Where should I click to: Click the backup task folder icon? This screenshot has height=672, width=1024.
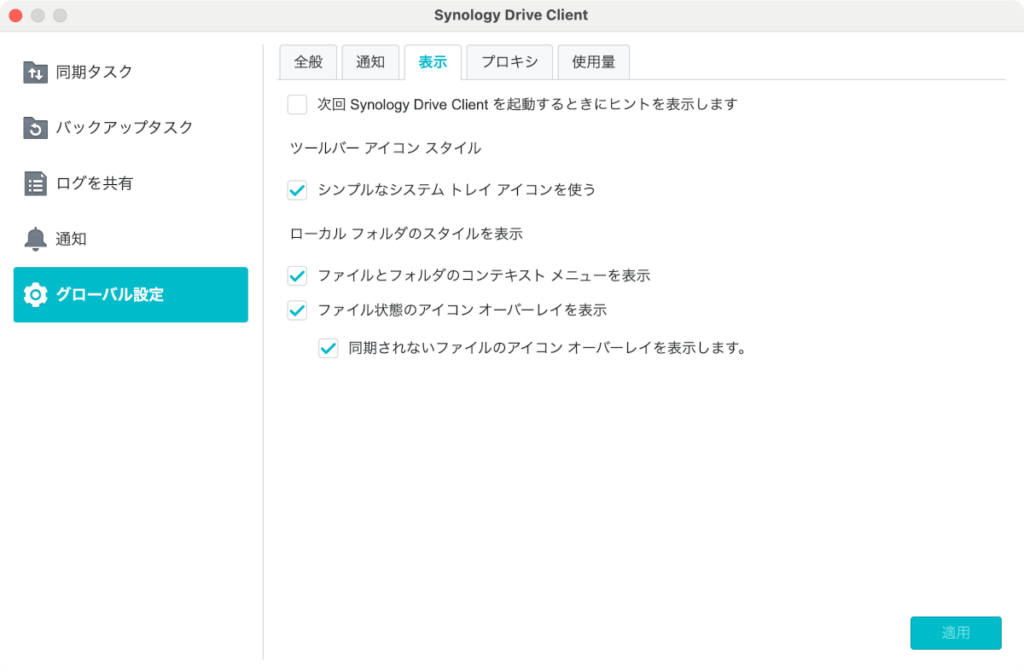click(x=35, y=127)
